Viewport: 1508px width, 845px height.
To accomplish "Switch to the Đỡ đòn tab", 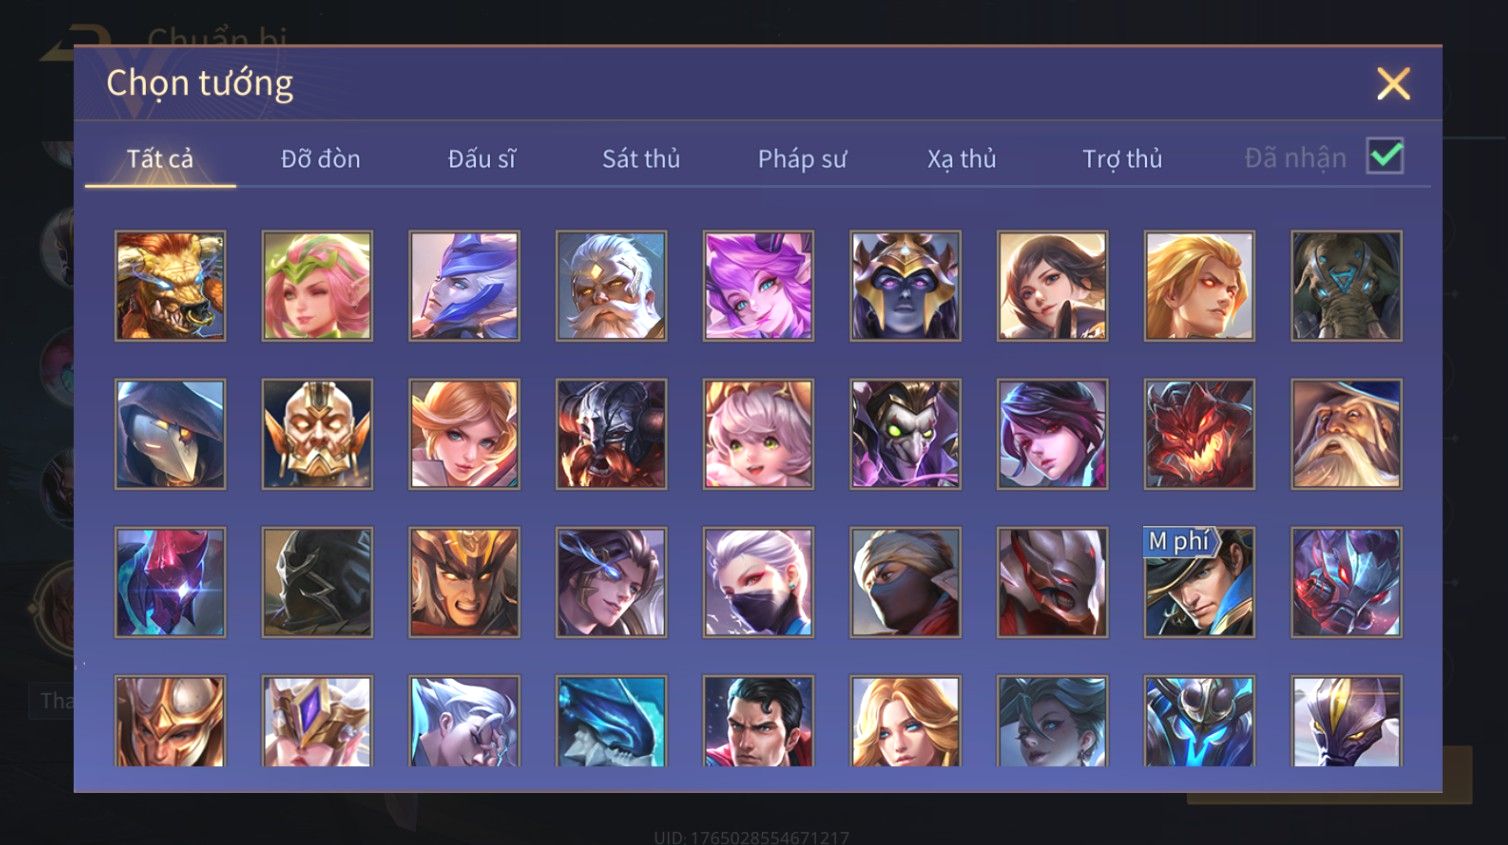I will pos(320,158).
